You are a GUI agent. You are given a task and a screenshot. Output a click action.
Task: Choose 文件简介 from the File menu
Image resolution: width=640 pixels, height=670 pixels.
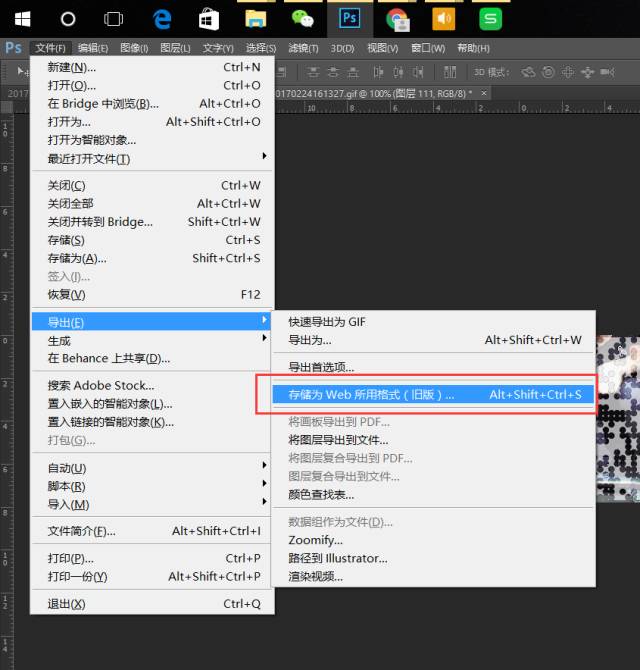click(x=82, y=531)
